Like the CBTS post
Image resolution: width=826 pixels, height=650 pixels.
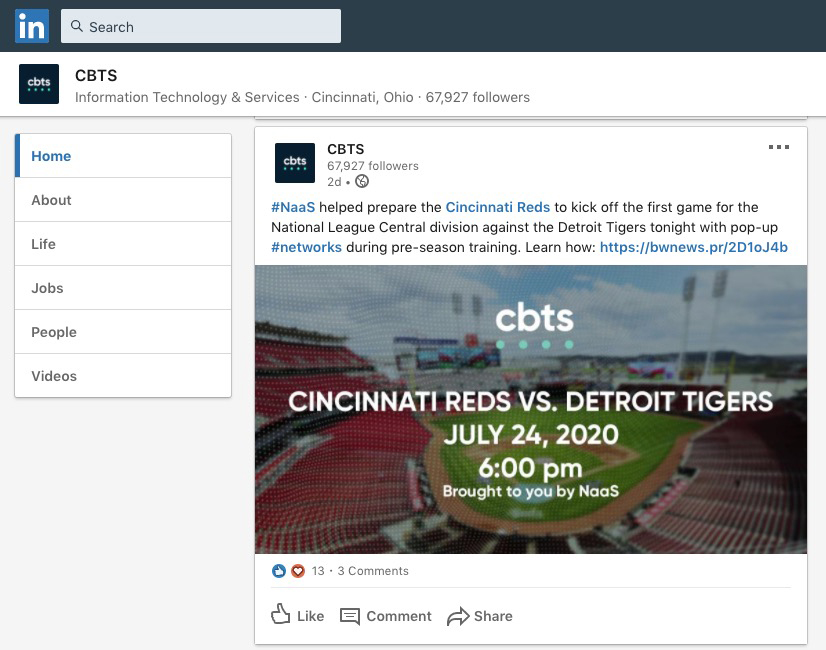pyautogui.click(x=297, y=615)
